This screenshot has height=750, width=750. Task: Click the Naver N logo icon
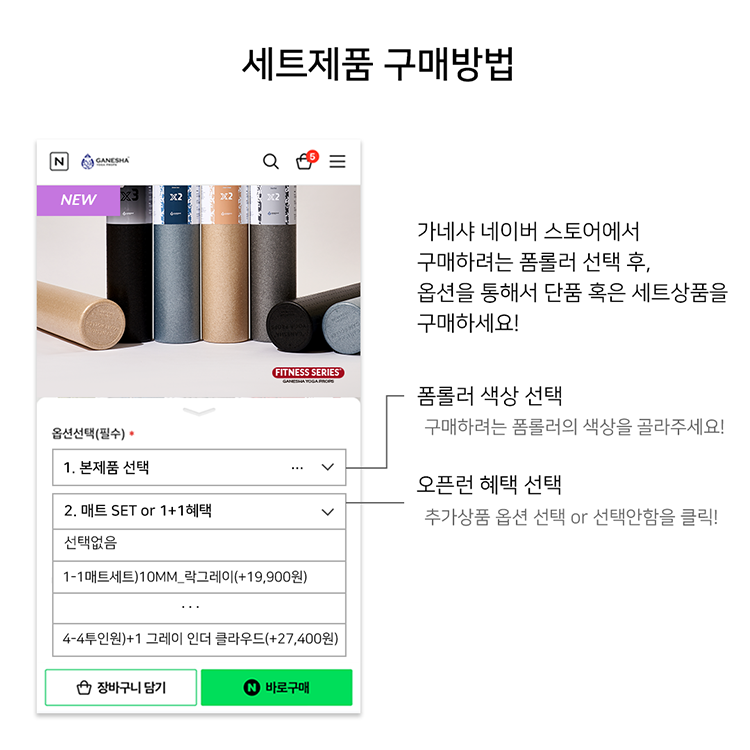coord(59,162)
